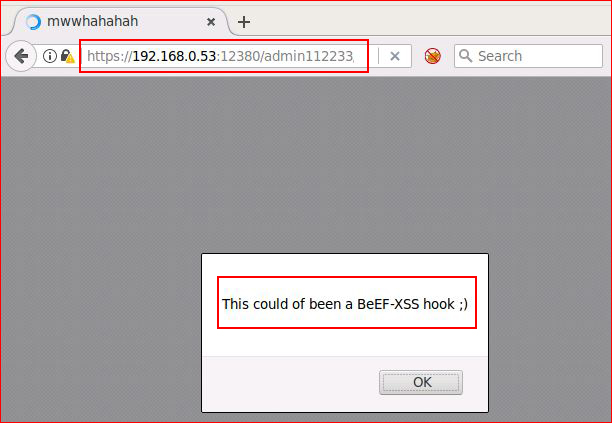Stop loading with the address bar X

click(395, 56)
